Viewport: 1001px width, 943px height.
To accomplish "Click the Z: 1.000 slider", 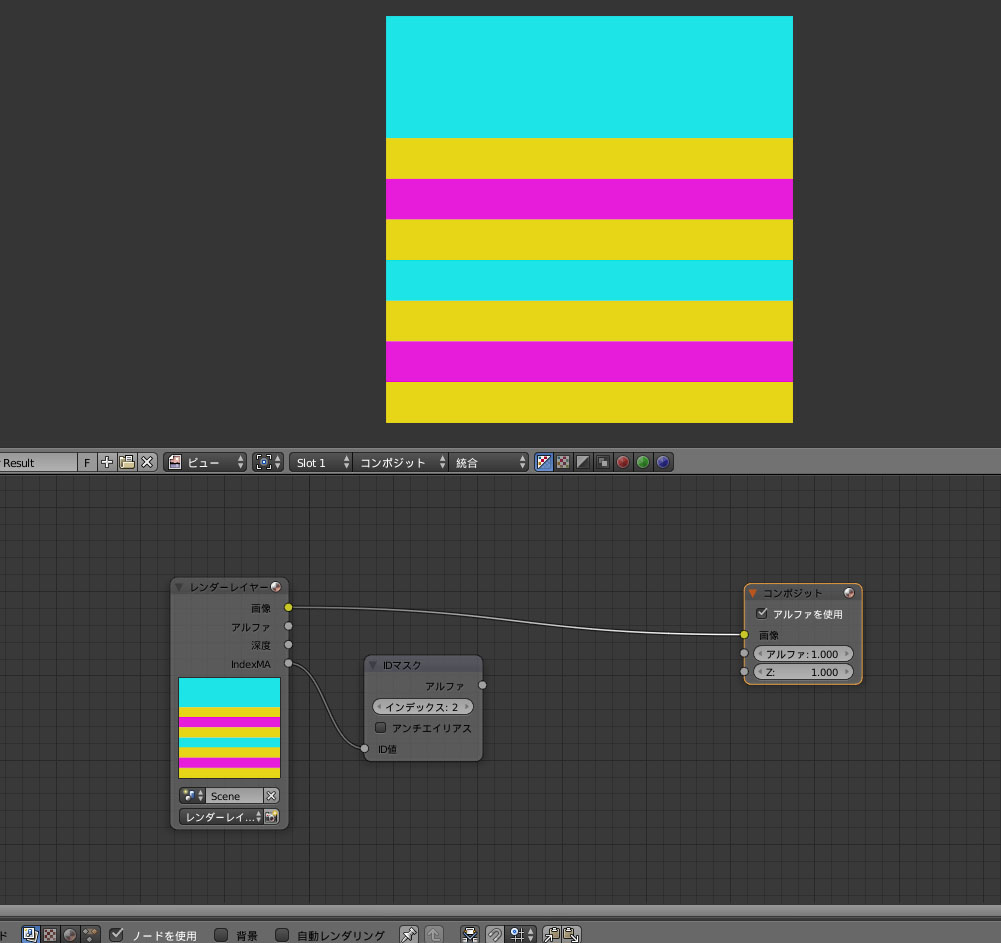I will click(803, 672).
